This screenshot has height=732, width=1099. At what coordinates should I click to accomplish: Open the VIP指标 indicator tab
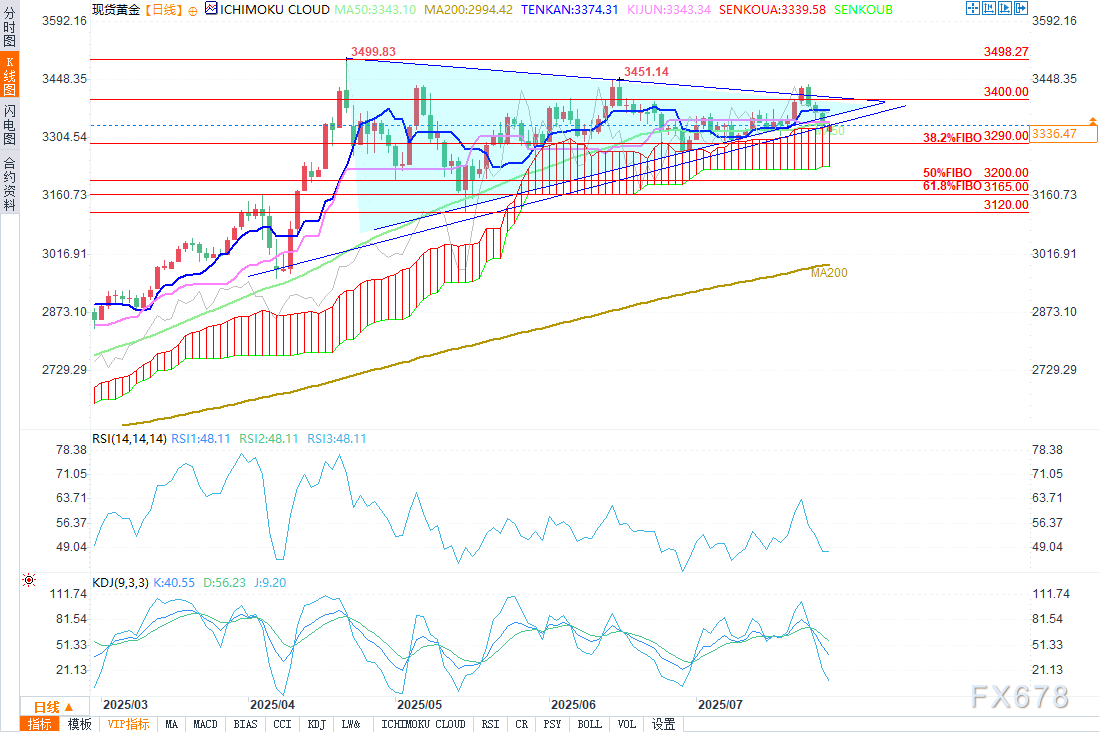(x=128, y=724)
